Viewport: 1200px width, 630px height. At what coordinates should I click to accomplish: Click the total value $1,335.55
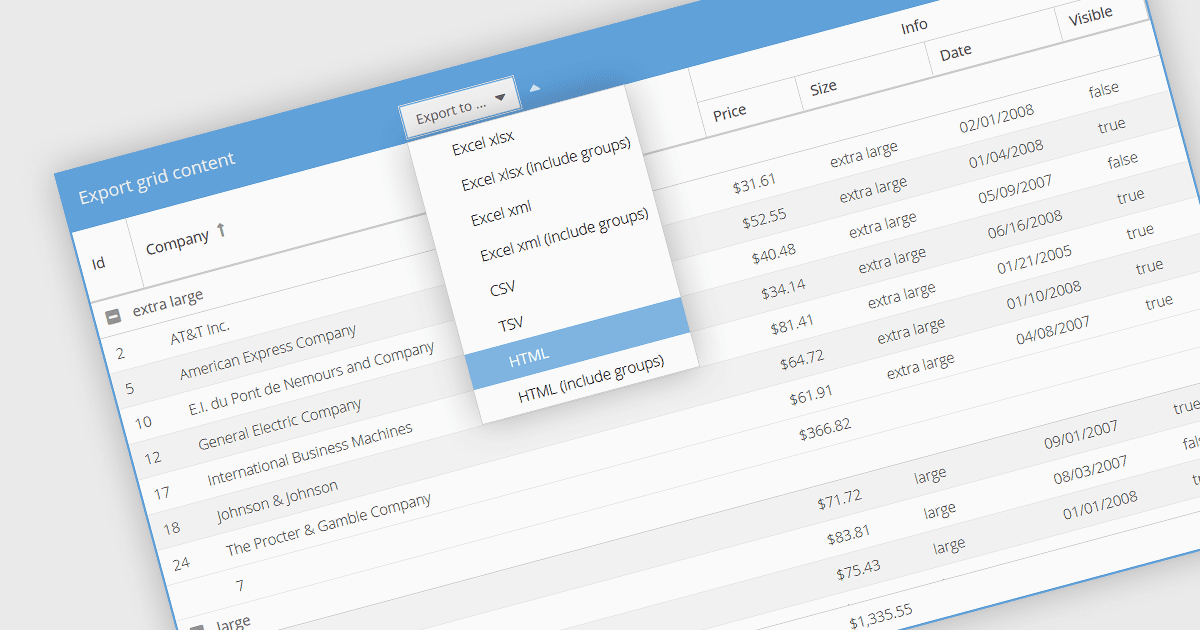[x=882, y=617]
